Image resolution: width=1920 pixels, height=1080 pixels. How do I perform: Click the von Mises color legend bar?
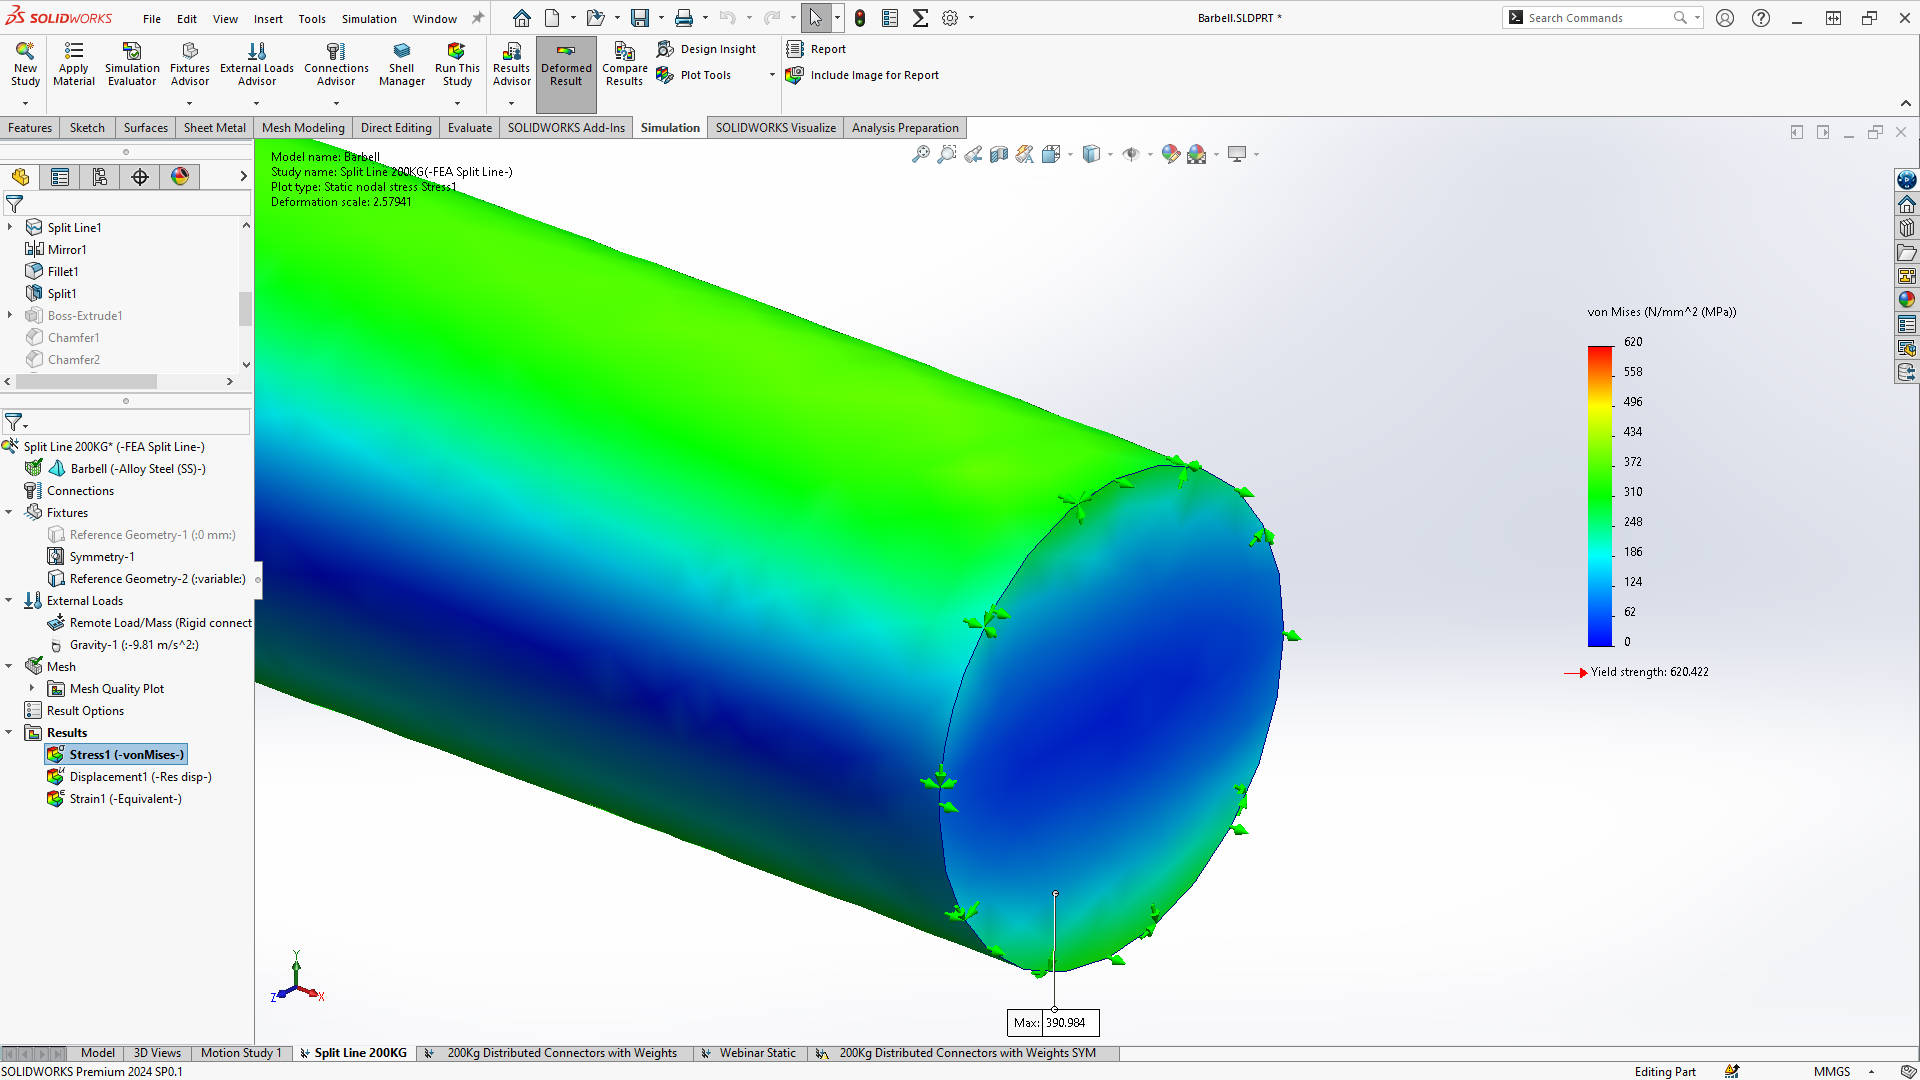(1600, 496)
